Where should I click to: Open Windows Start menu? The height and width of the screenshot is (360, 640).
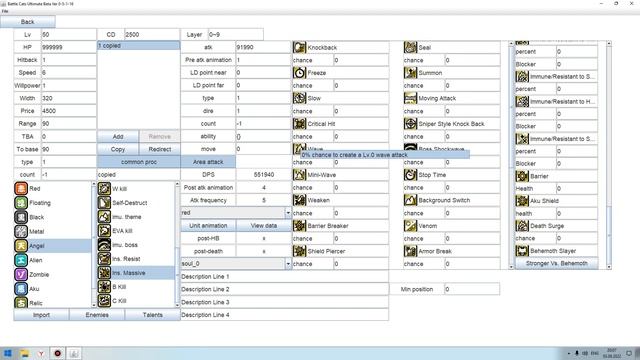click(8, 353)
